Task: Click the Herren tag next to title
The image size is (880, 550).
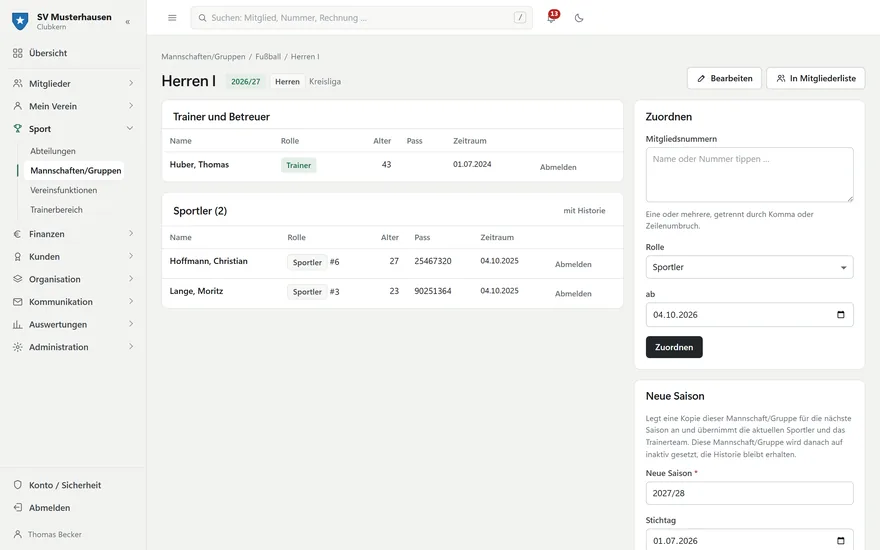Action: click(287, 81)
